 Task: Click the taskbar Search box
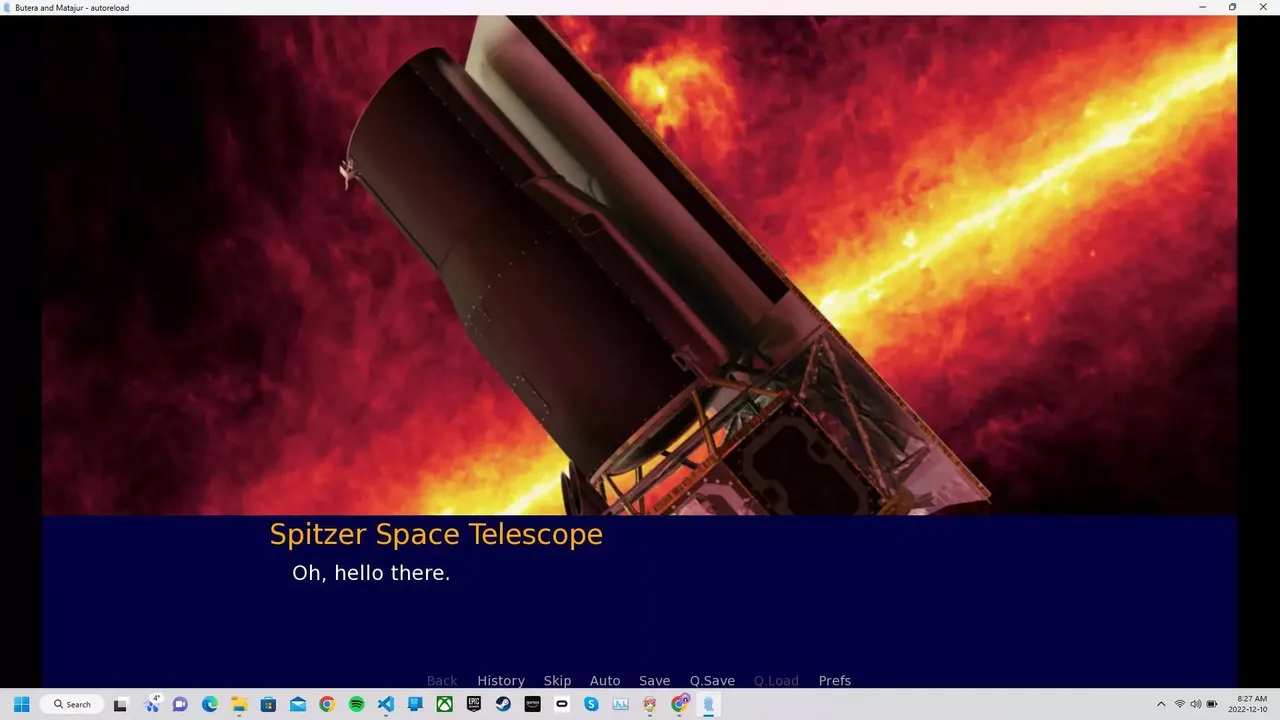click(72, 704)
